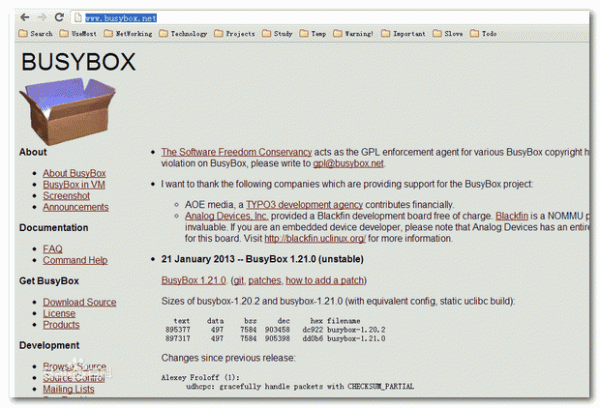The height and width of the screenshot is (408, 600).
Task: Click the About sidebar heading
Action: tap(33, 152)
